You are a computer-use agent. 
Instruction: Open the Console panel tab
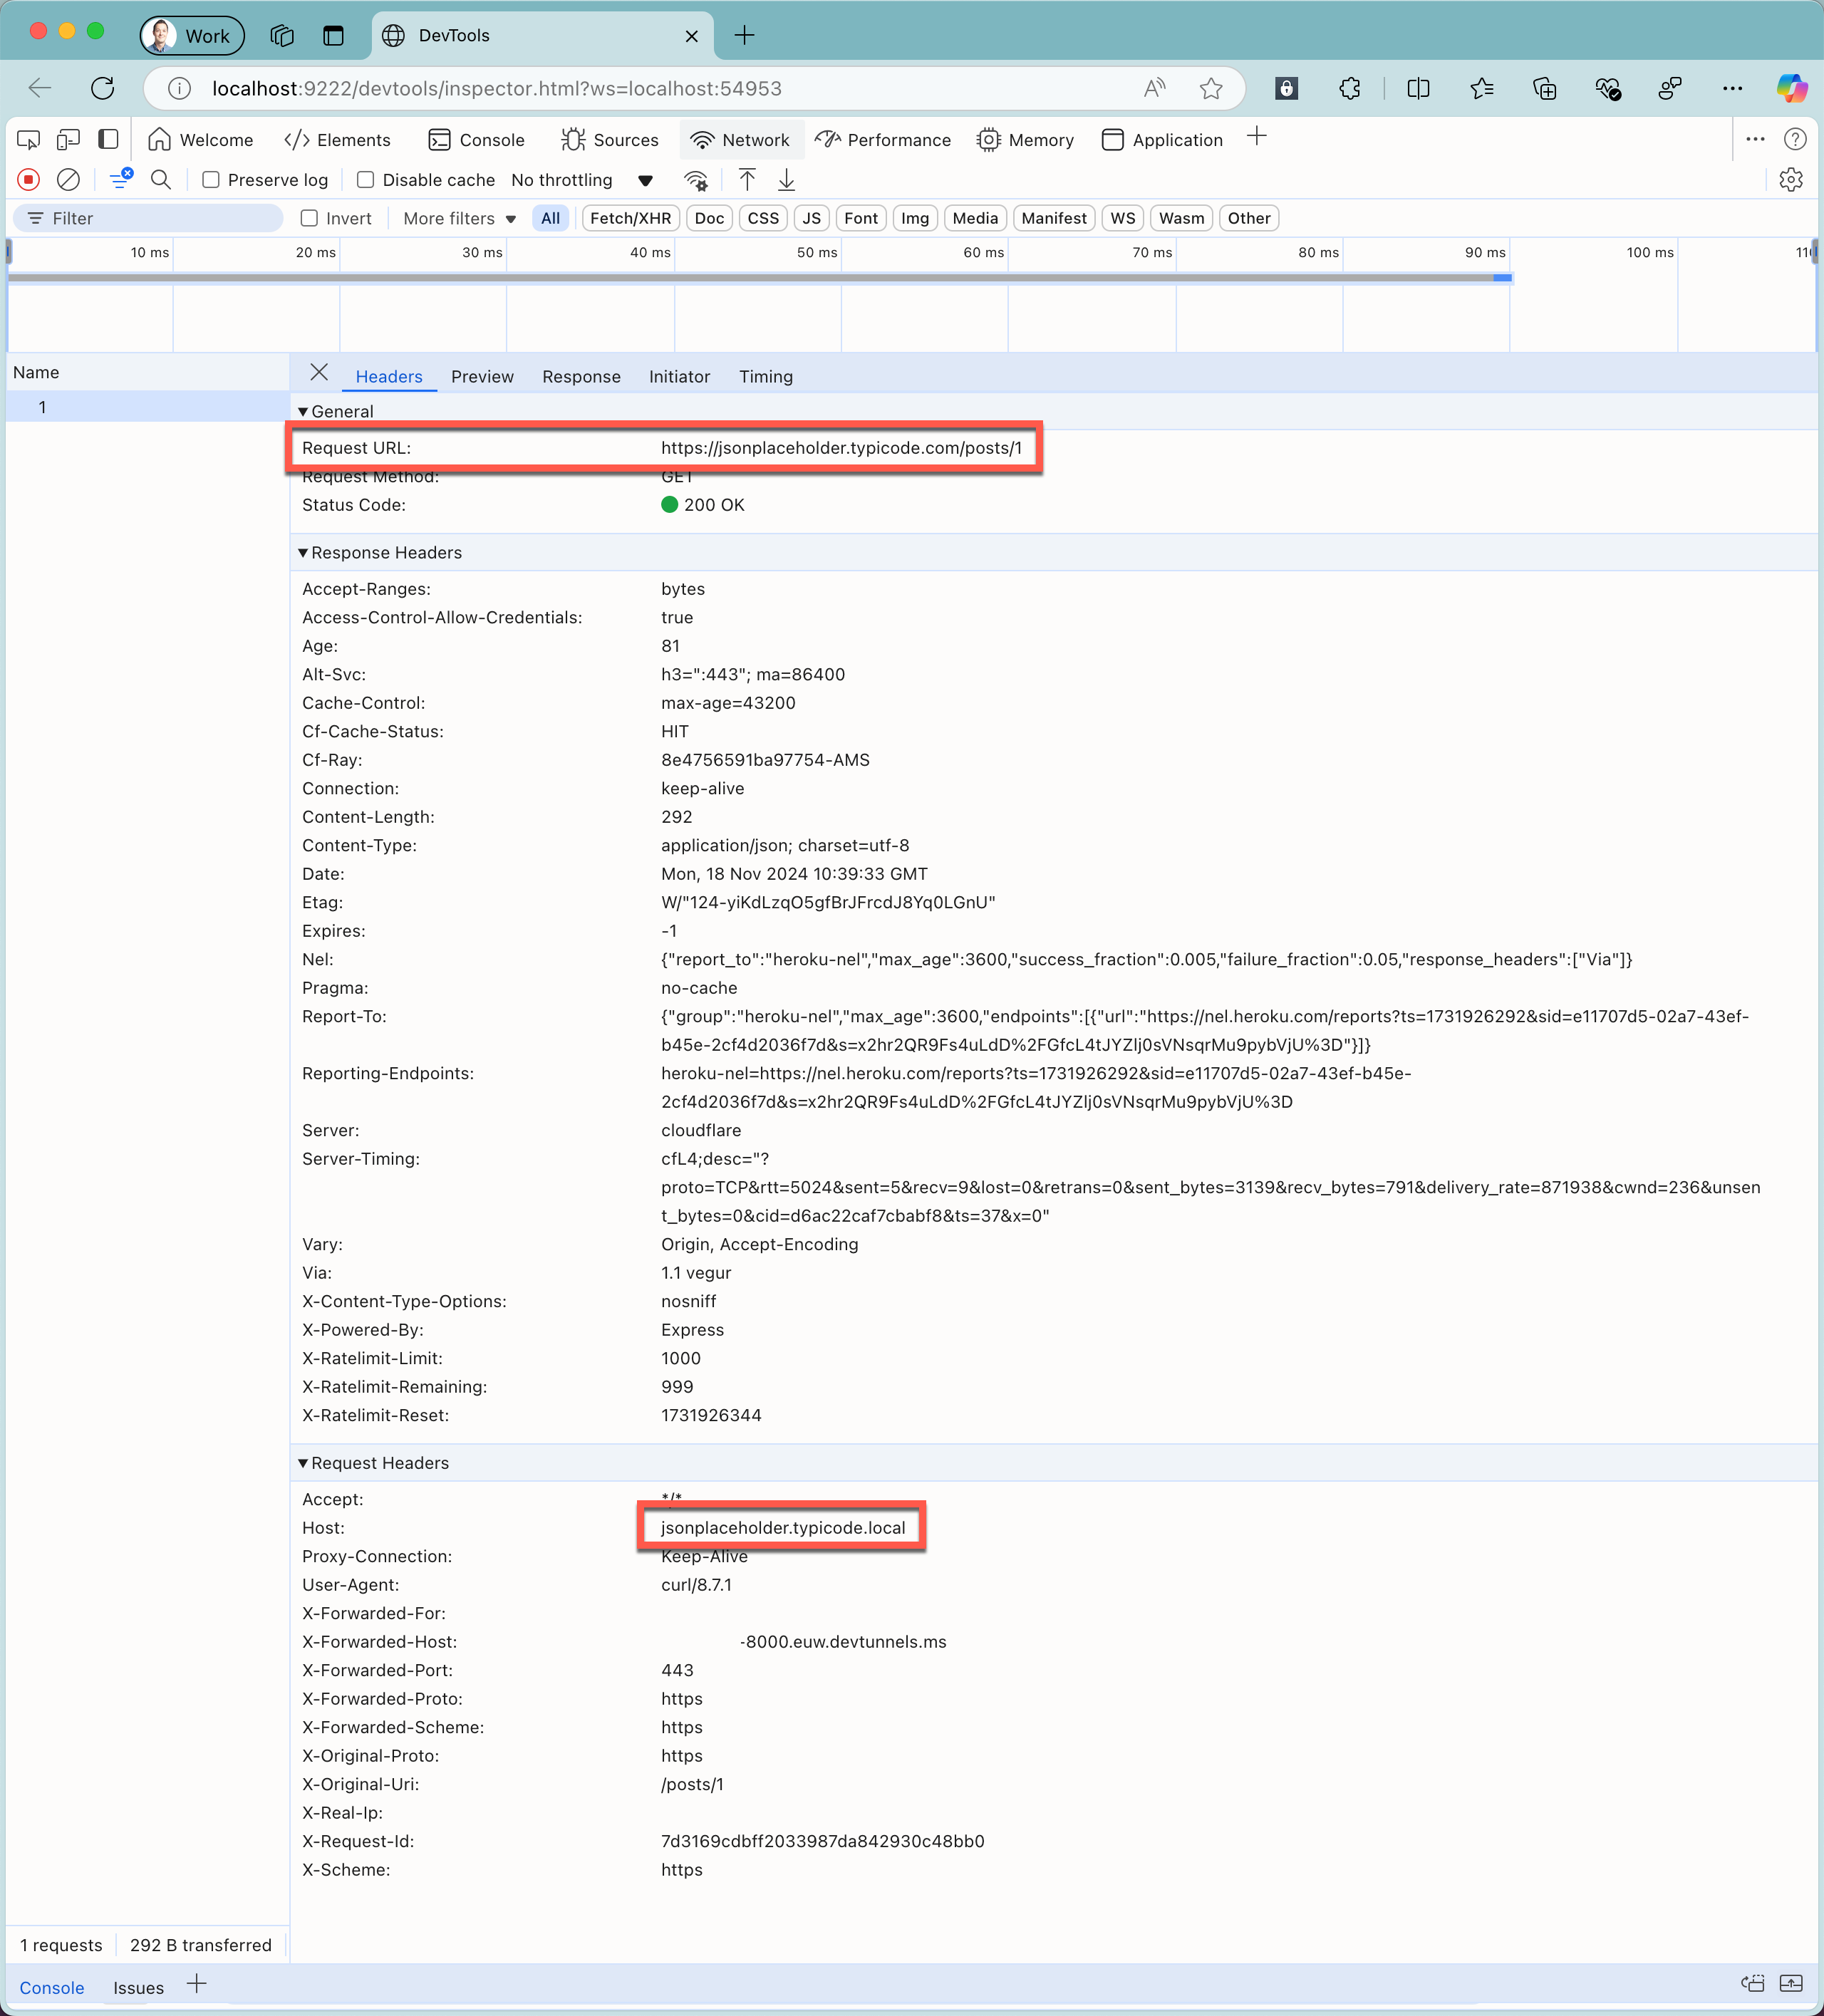[476, 140]
